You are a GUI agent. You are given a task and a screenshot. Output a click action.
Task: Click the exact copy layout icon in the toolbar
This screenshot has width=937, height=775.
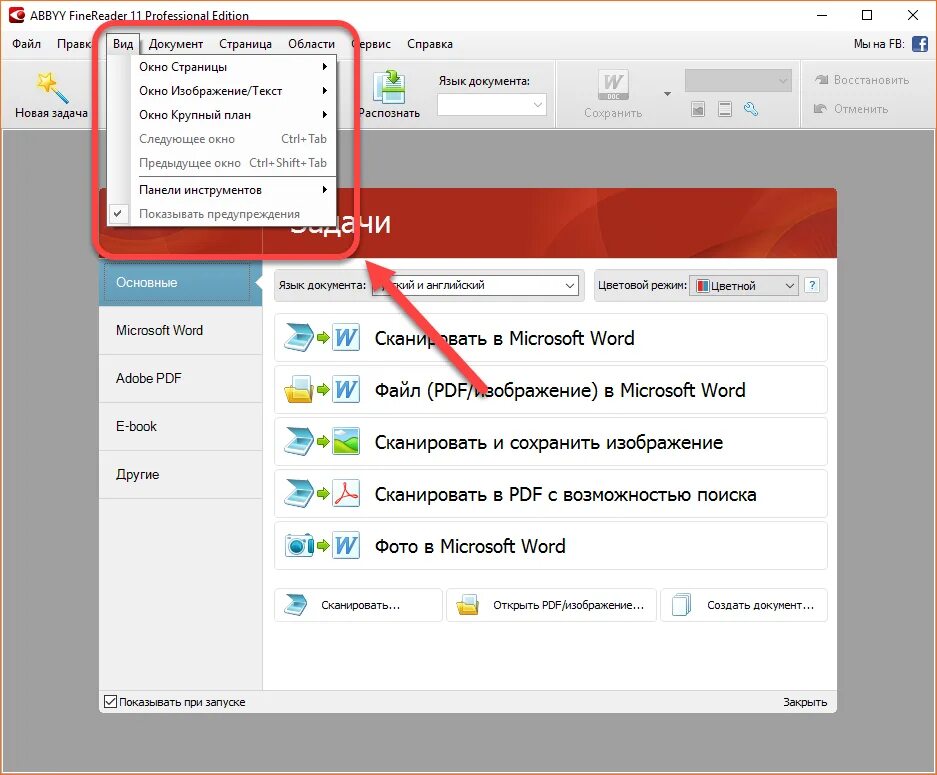tap(698, 109)
